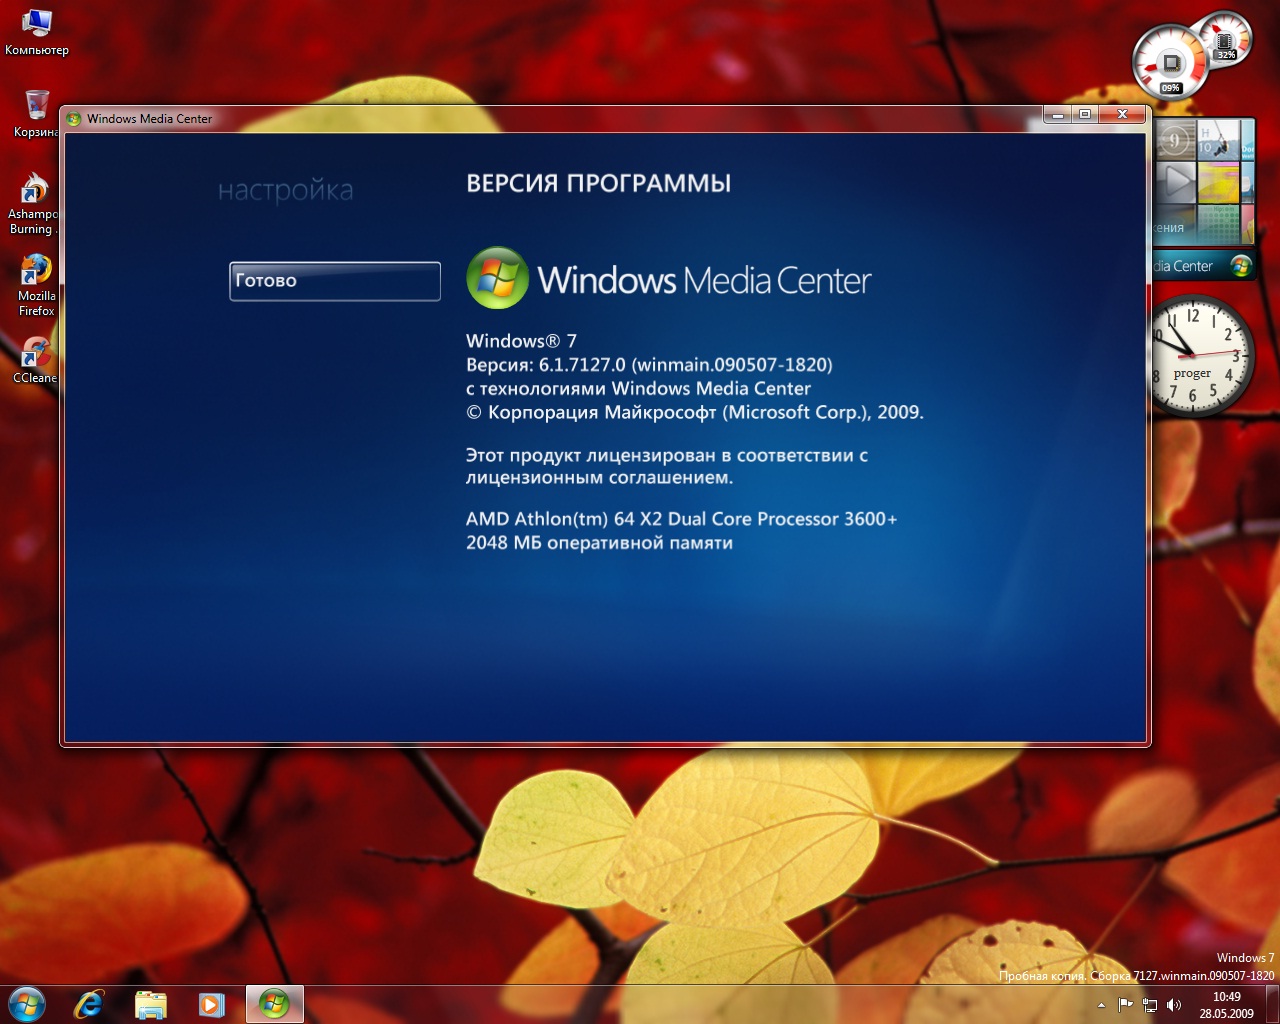
Task: Launch Windows Media Player from taskbar
Action: point(212,1004)
